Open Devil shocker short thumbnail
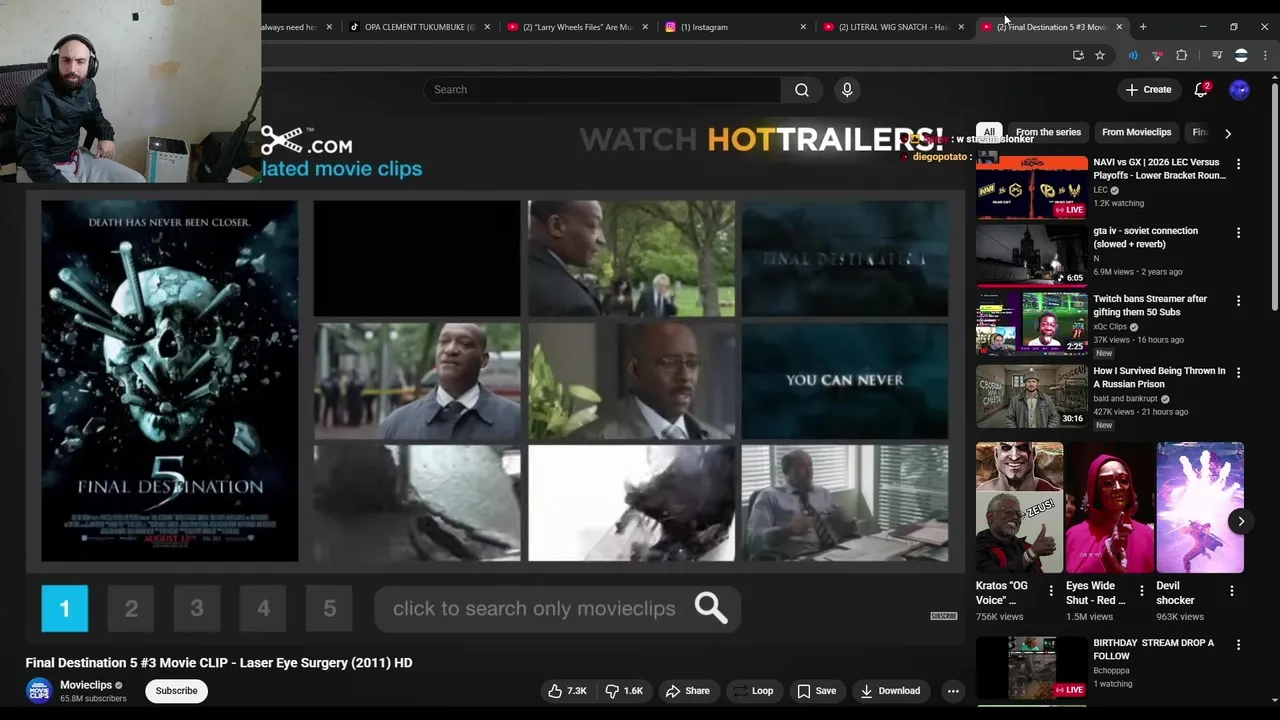This screenshot has width=1280, height=720. click(1200, 507)
